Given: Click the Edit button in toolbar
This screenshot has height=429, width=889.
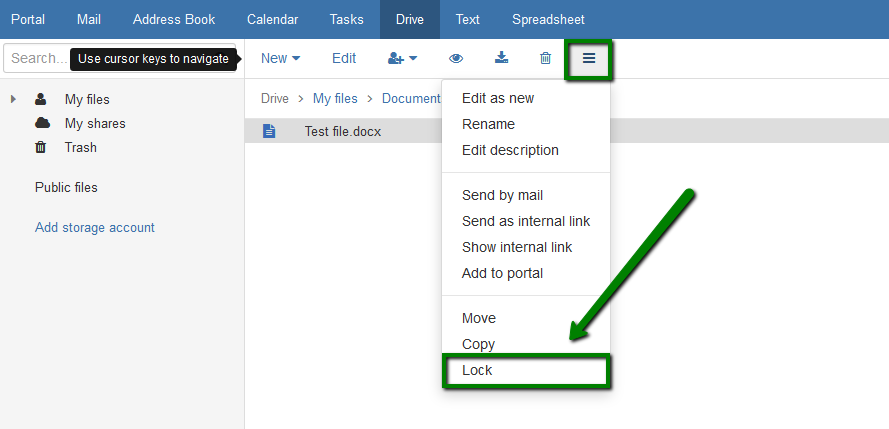Looking at the screenshot, I should click(344, 58).
